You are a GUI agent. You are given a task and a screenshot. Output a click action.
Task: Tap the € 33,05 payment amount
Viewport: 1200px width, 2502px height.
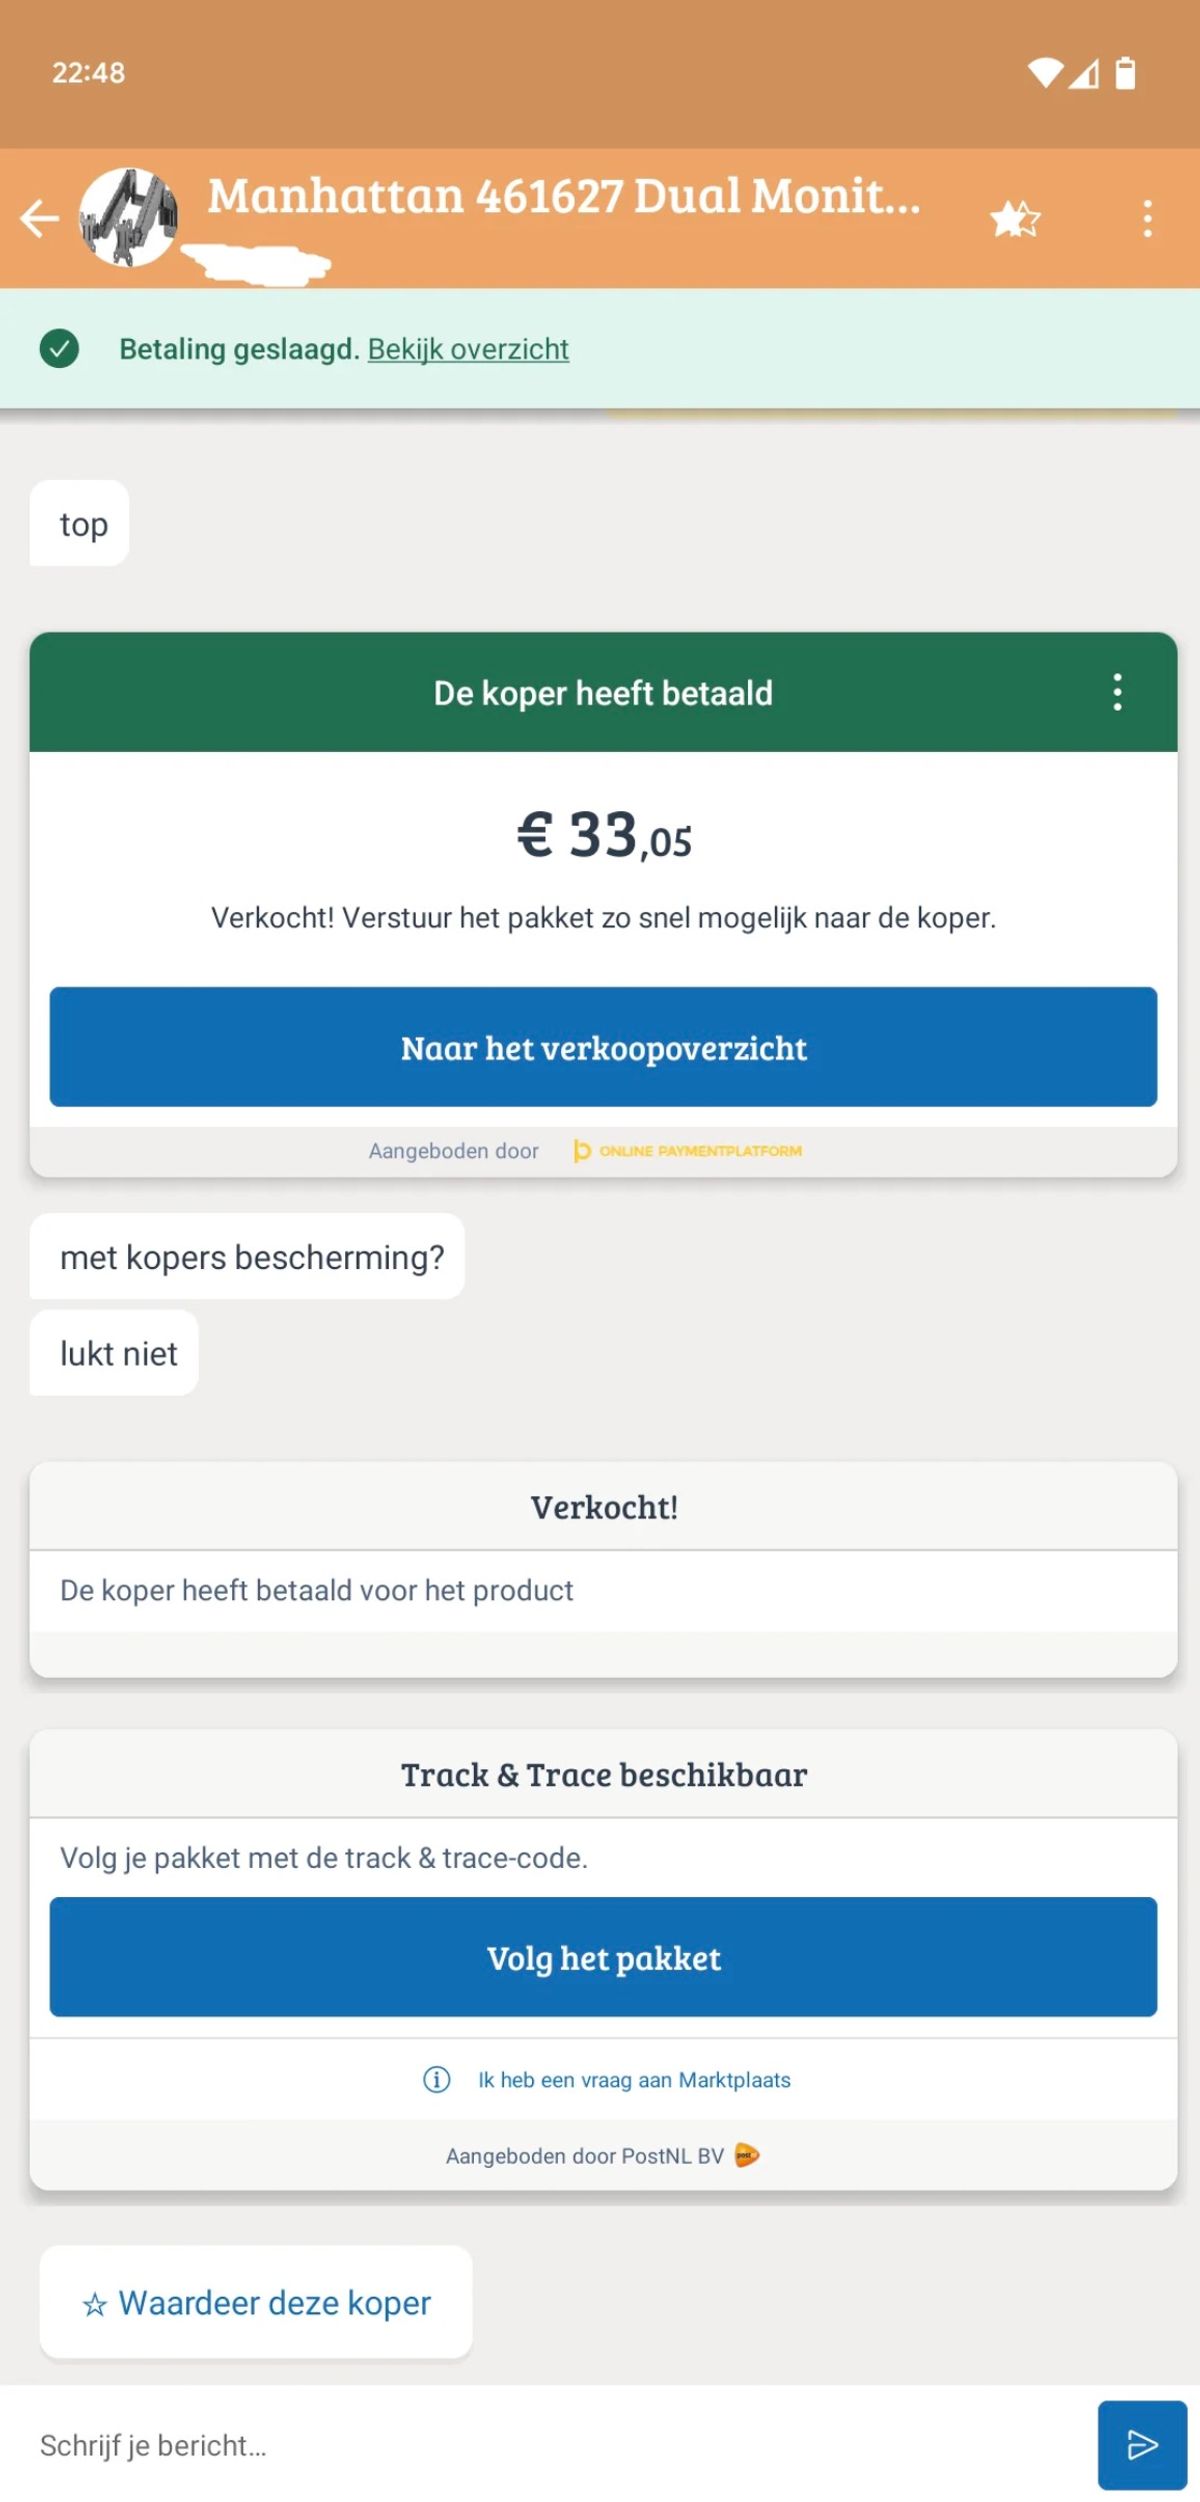604,835
